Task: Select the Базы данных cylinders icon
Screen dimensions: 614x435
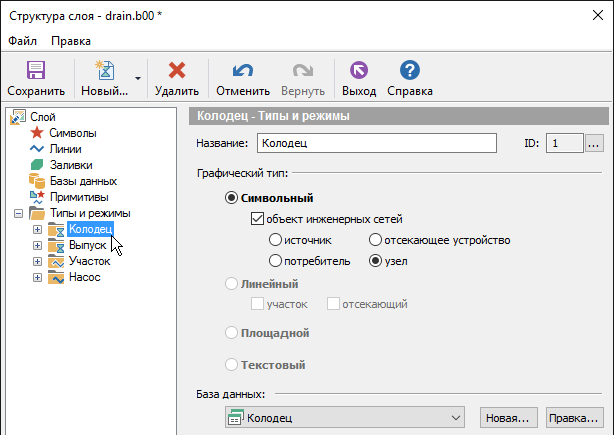Action: click(37, 181)
